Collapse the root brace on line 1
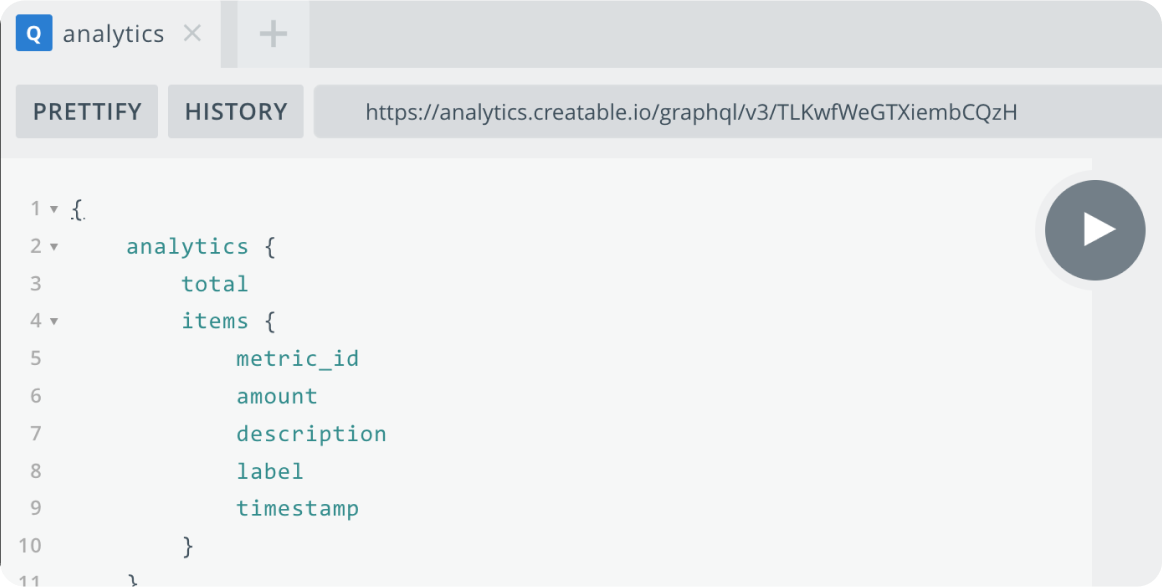 pyautogui.click(x=53, y=210)
